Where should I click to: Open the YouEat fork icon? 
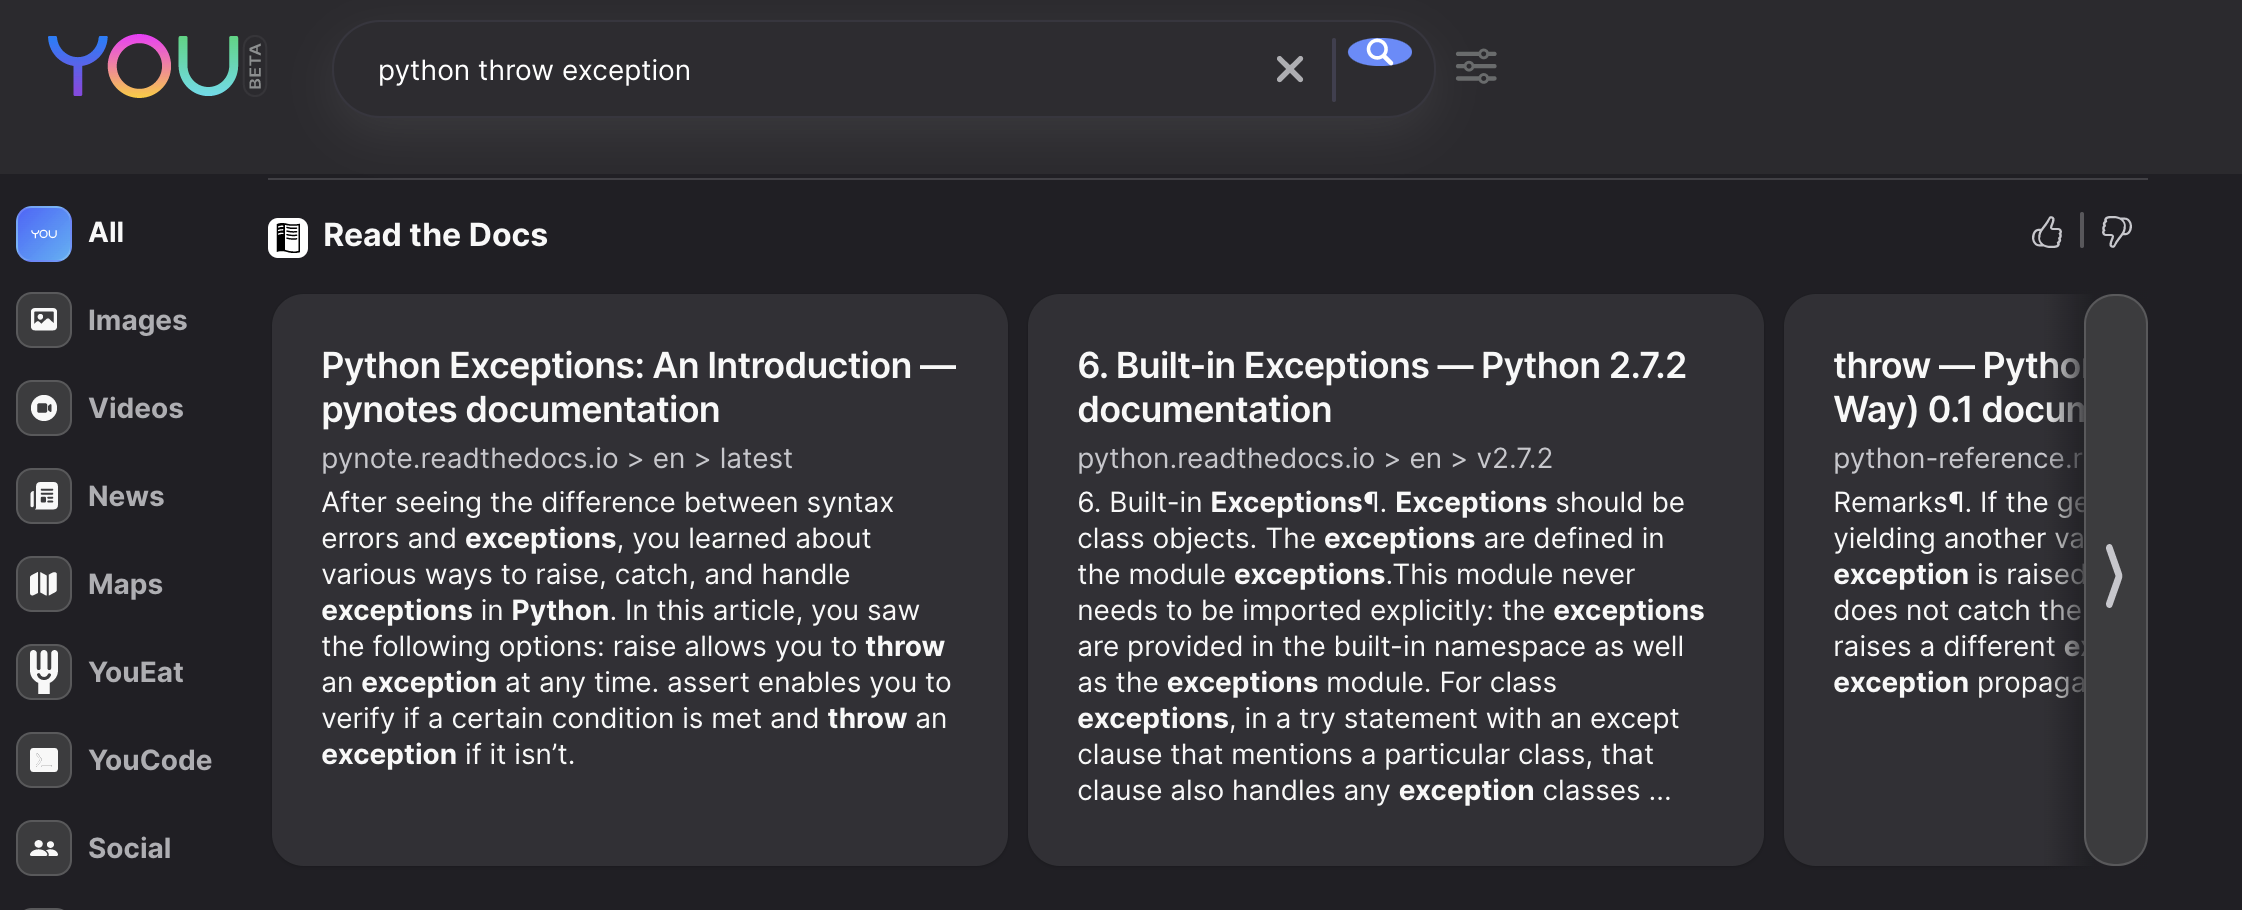(x=44, y=672)
